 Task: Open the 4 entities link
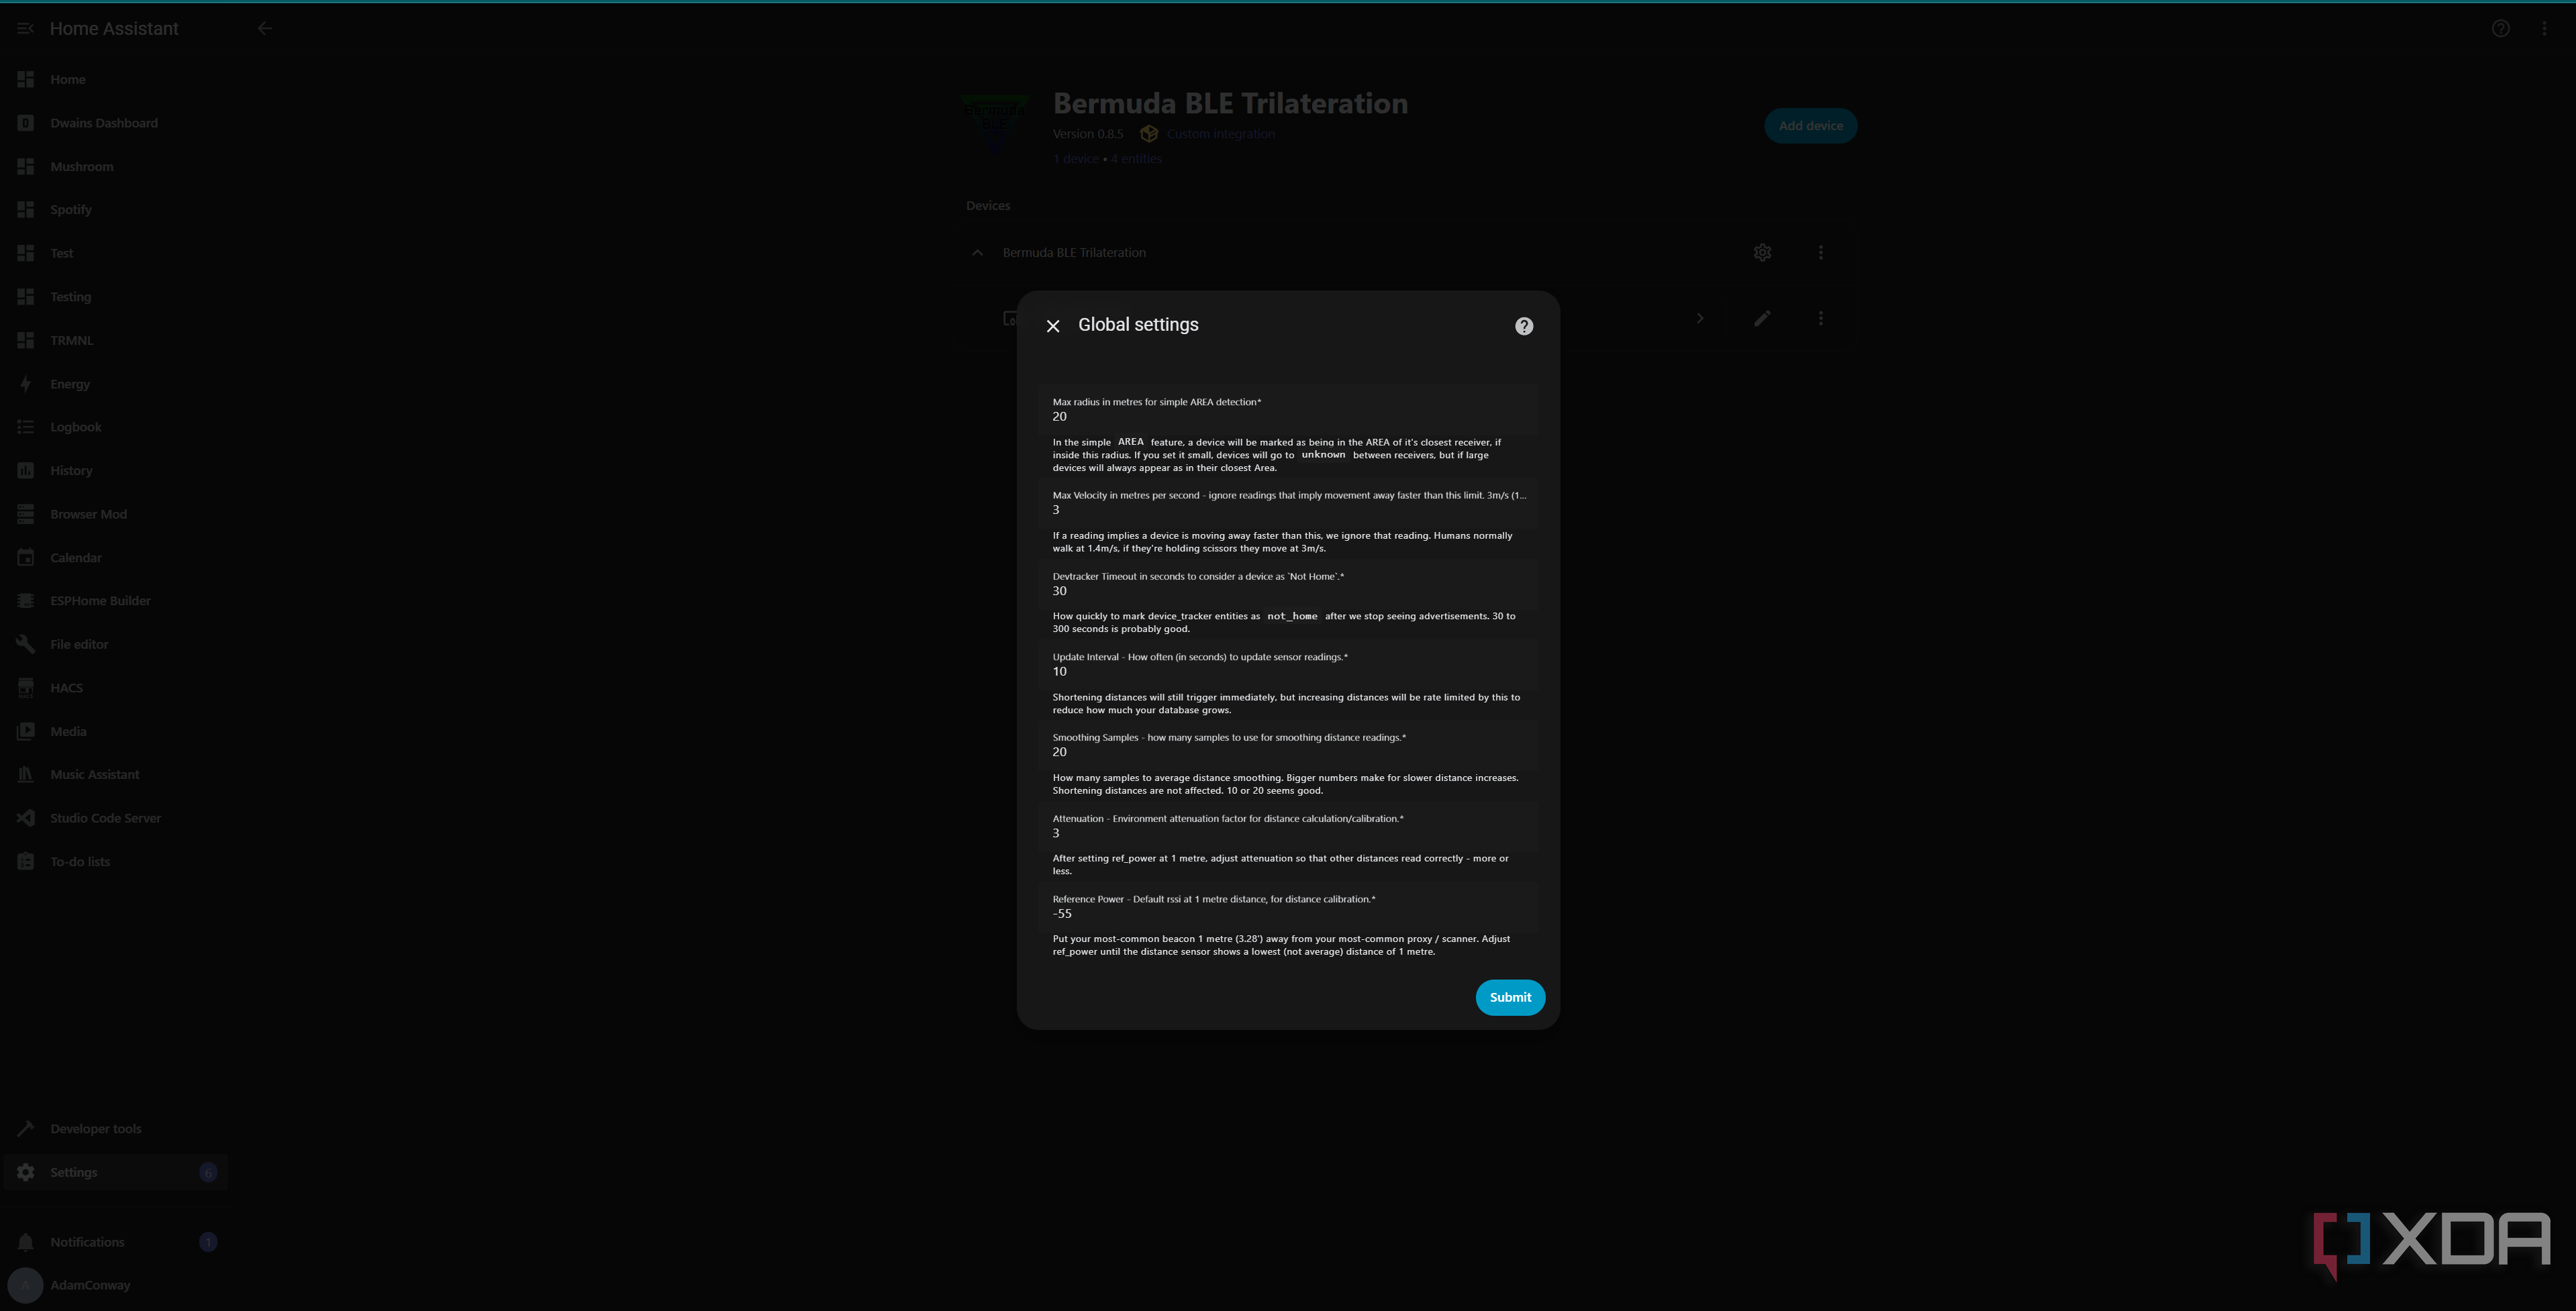[1136, 159]
